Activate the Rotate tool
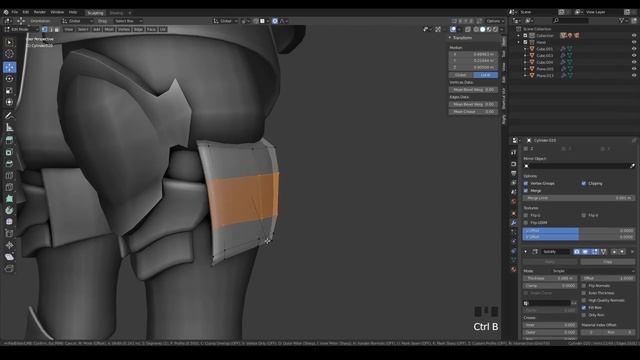640x360 pixels. coord(9,79)
